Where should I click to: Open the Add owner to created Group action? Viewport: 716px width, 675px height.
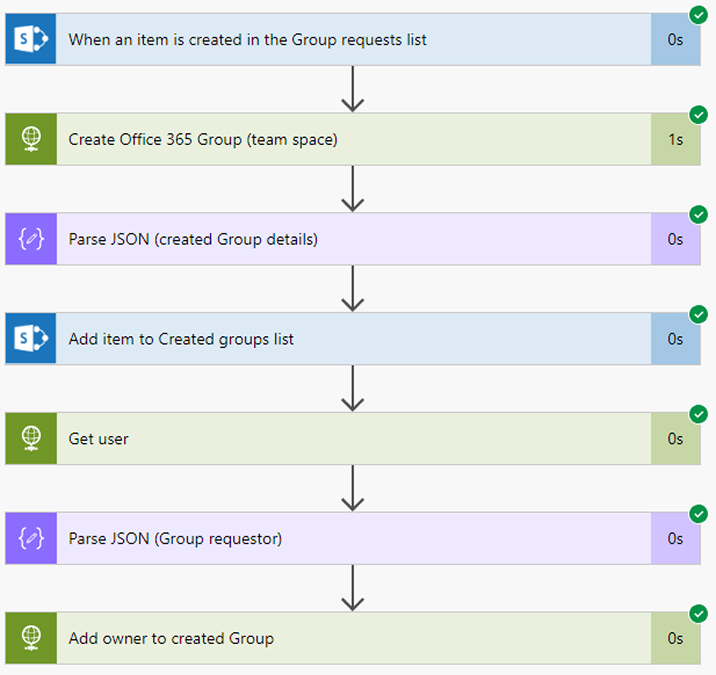pos(353,638)
